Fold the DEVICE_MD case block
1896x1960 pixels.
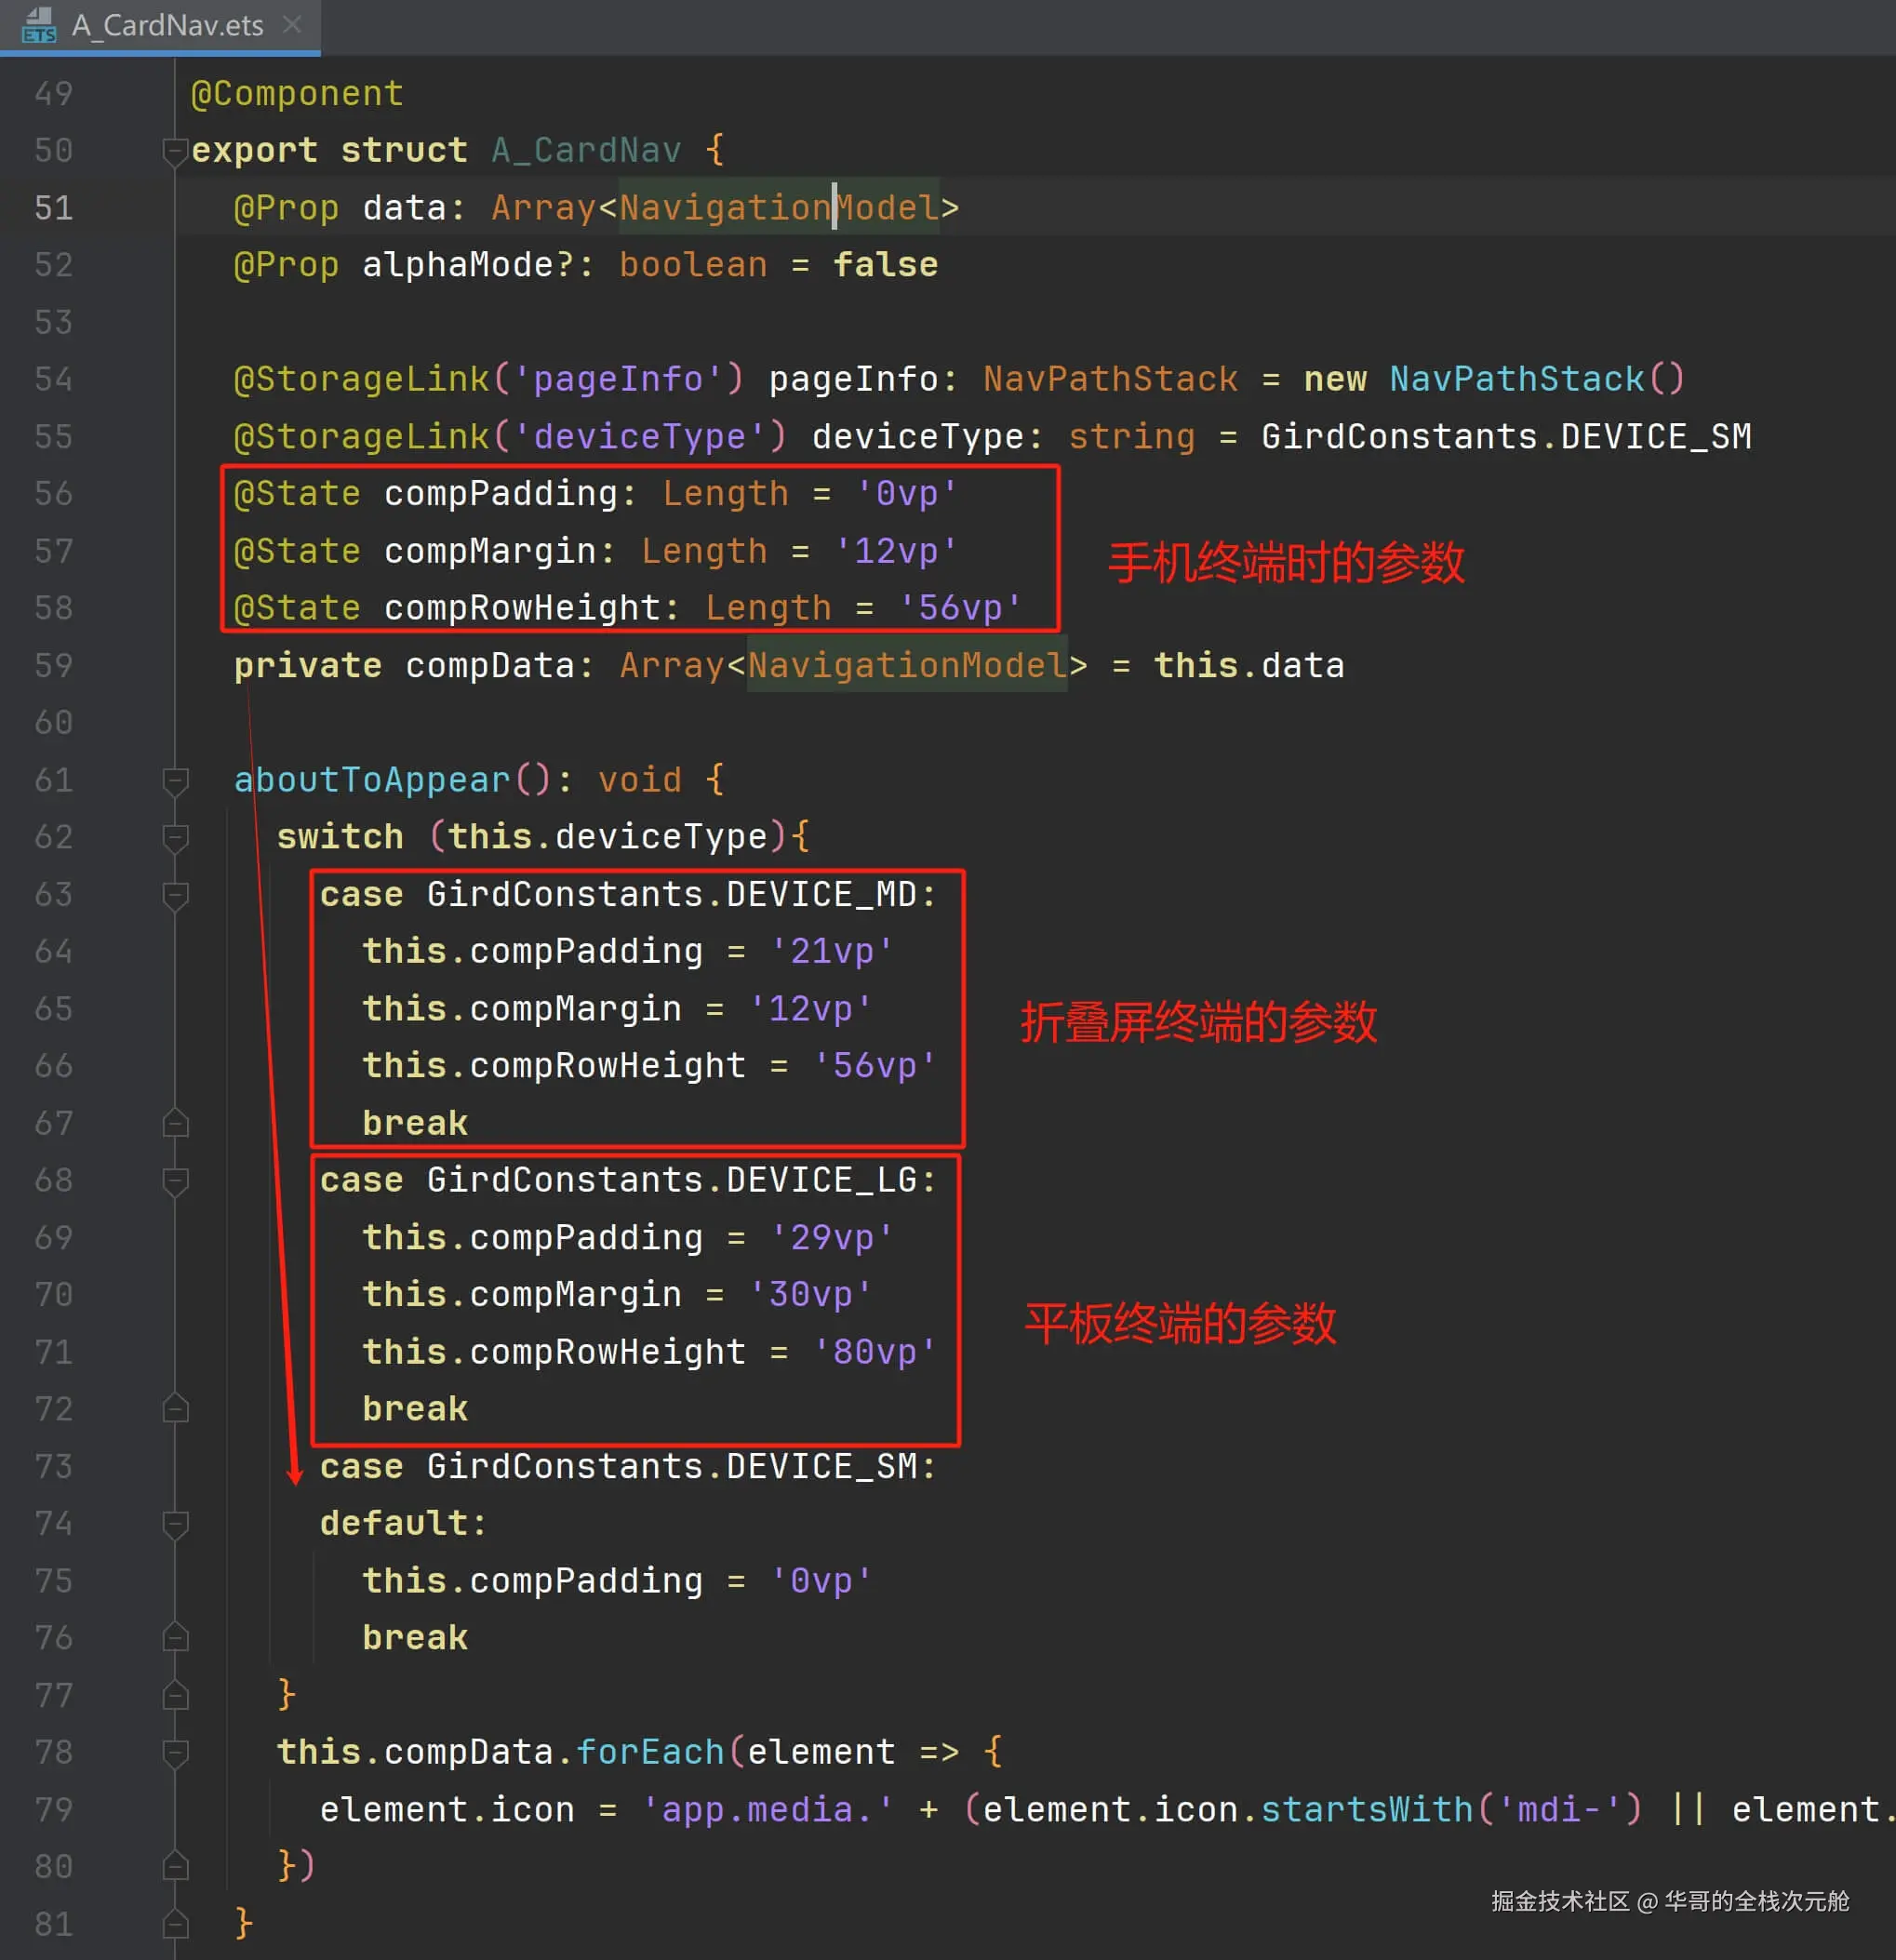coord(175,895)
